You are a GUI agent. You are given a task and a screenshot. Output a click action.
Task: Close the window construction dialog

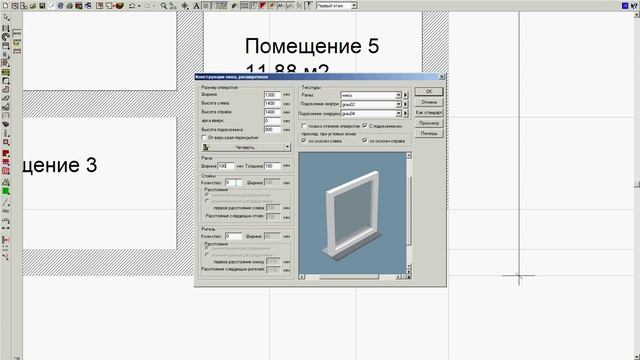click(x=442, y=77)
